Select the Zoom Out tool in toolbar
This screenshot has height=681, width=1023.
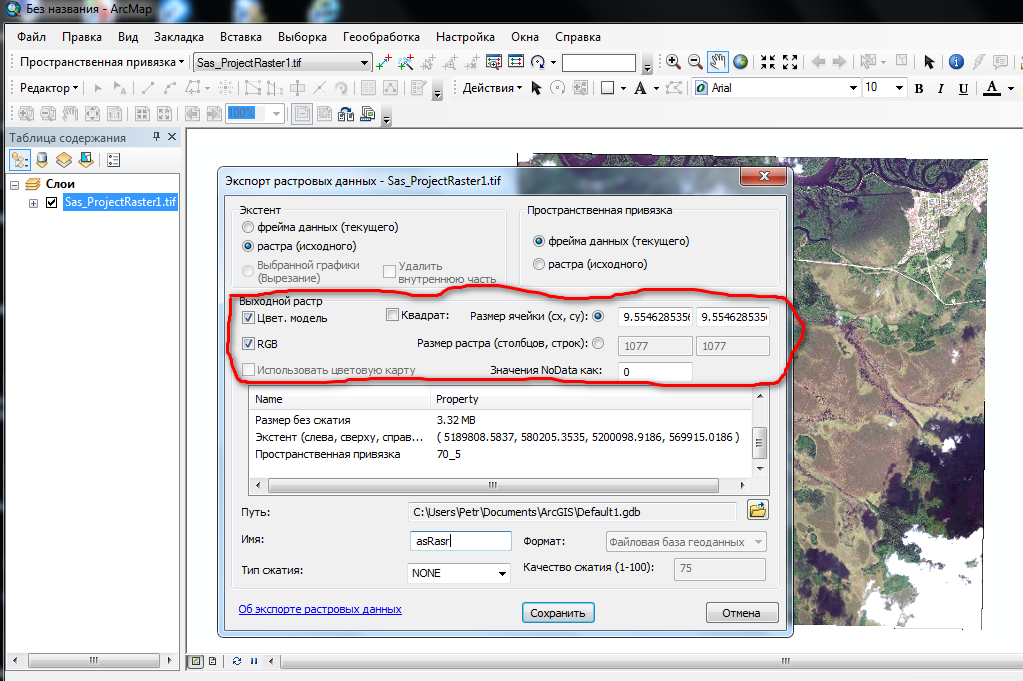pos(695,62)
